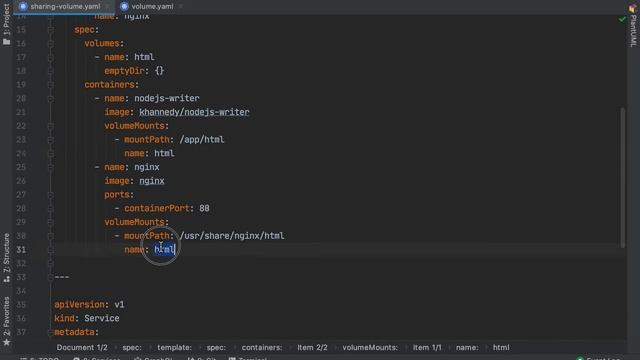Viewport: 640px width, 360px height.
Task: Place cursor on emptyDir: {} line
Action: tap(134, 71)
